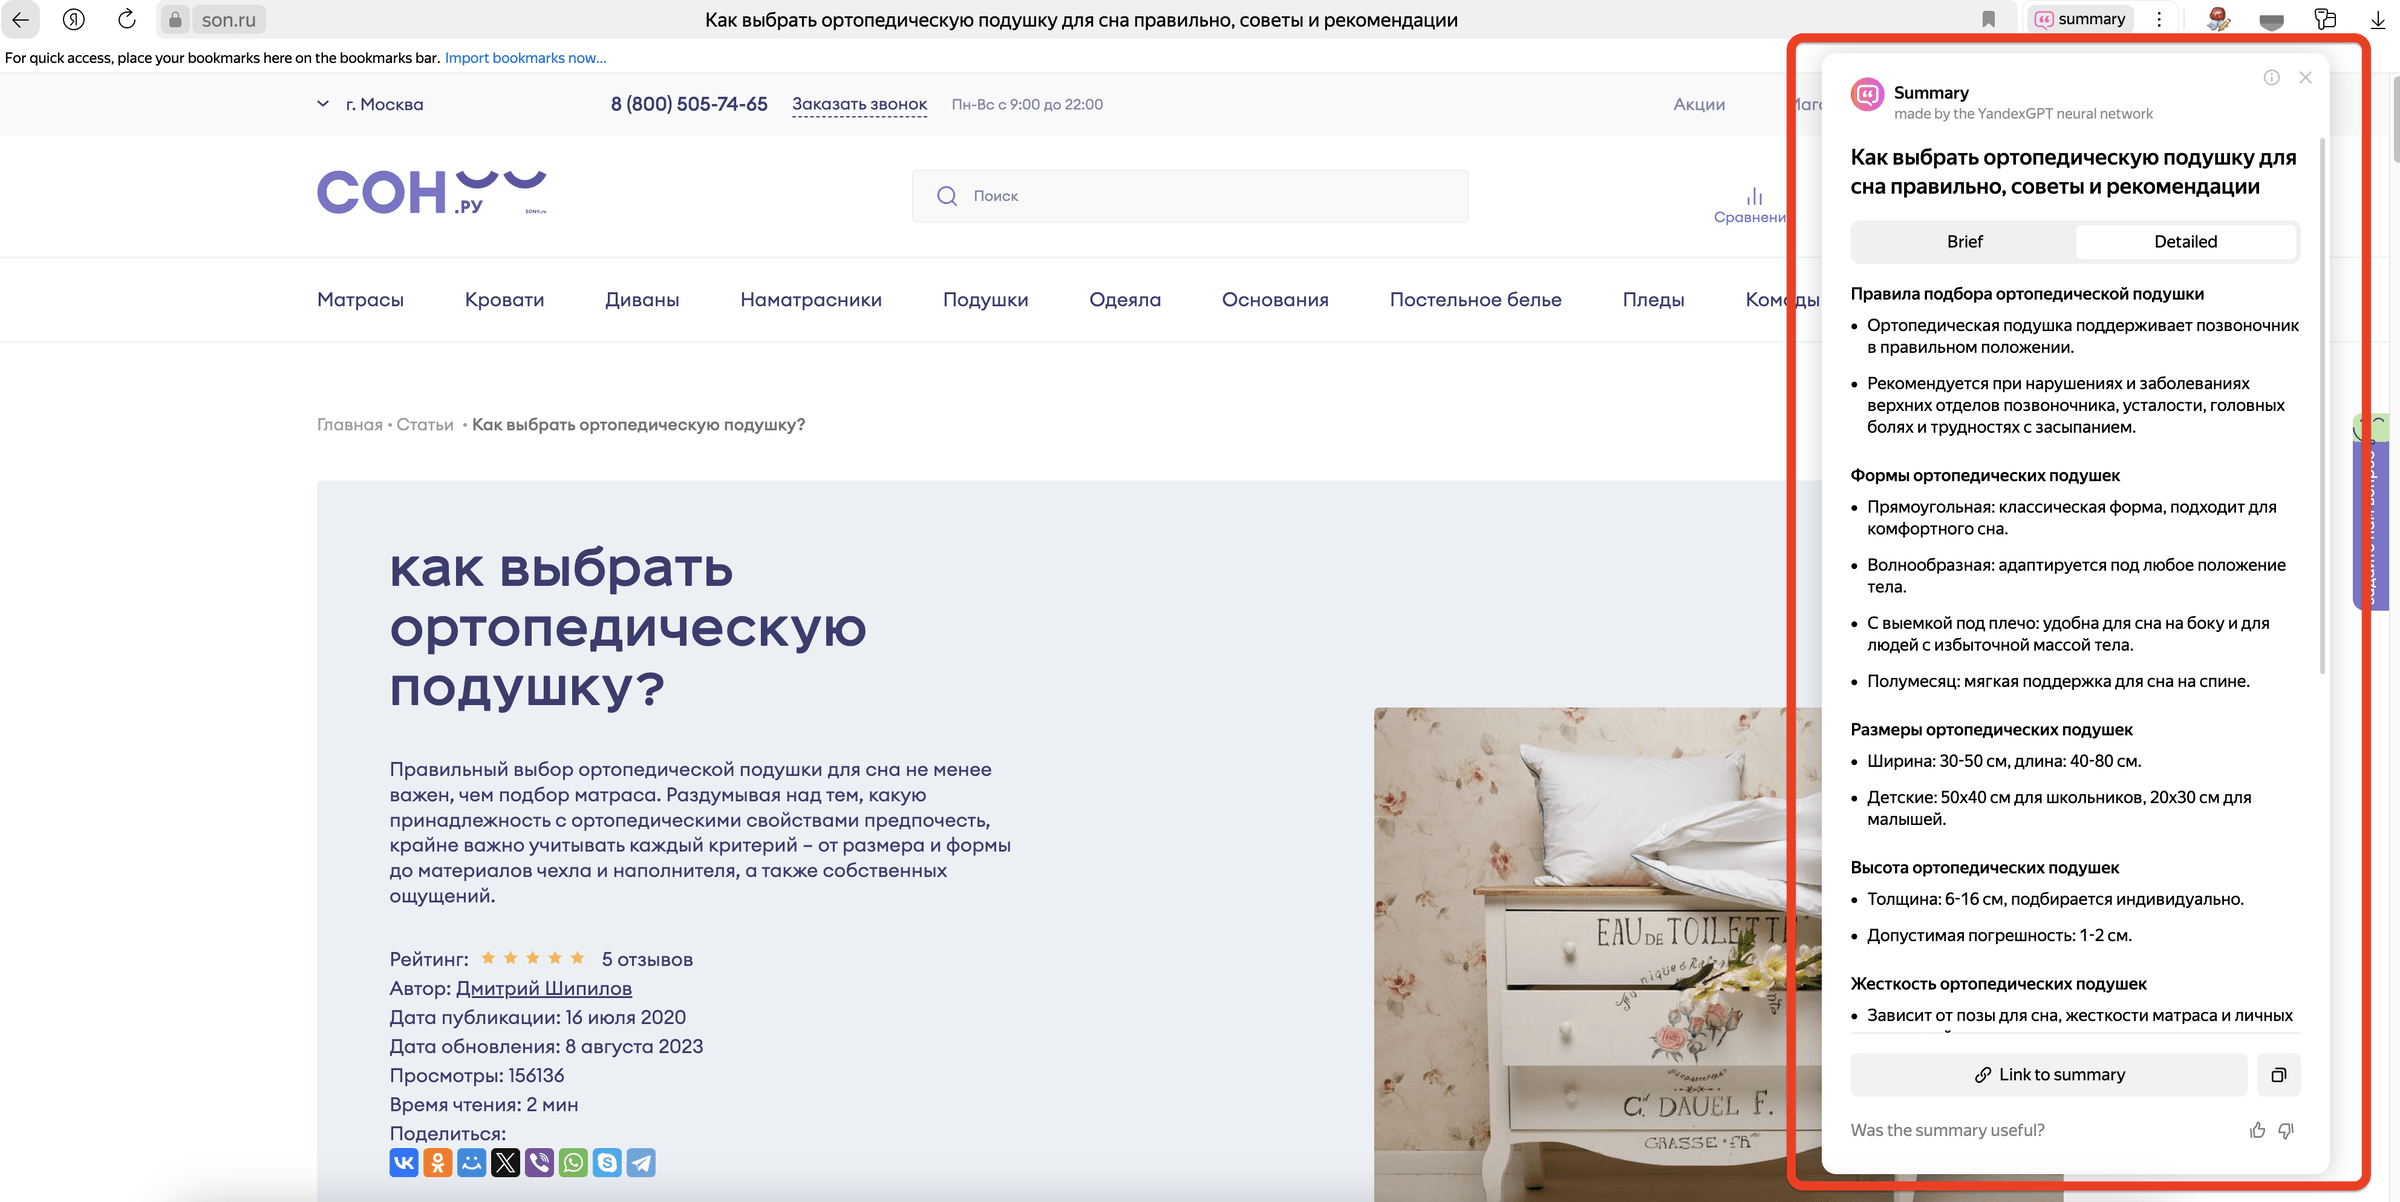
Task: Rate summary with thumbs down
Action: [2286, 1130]
